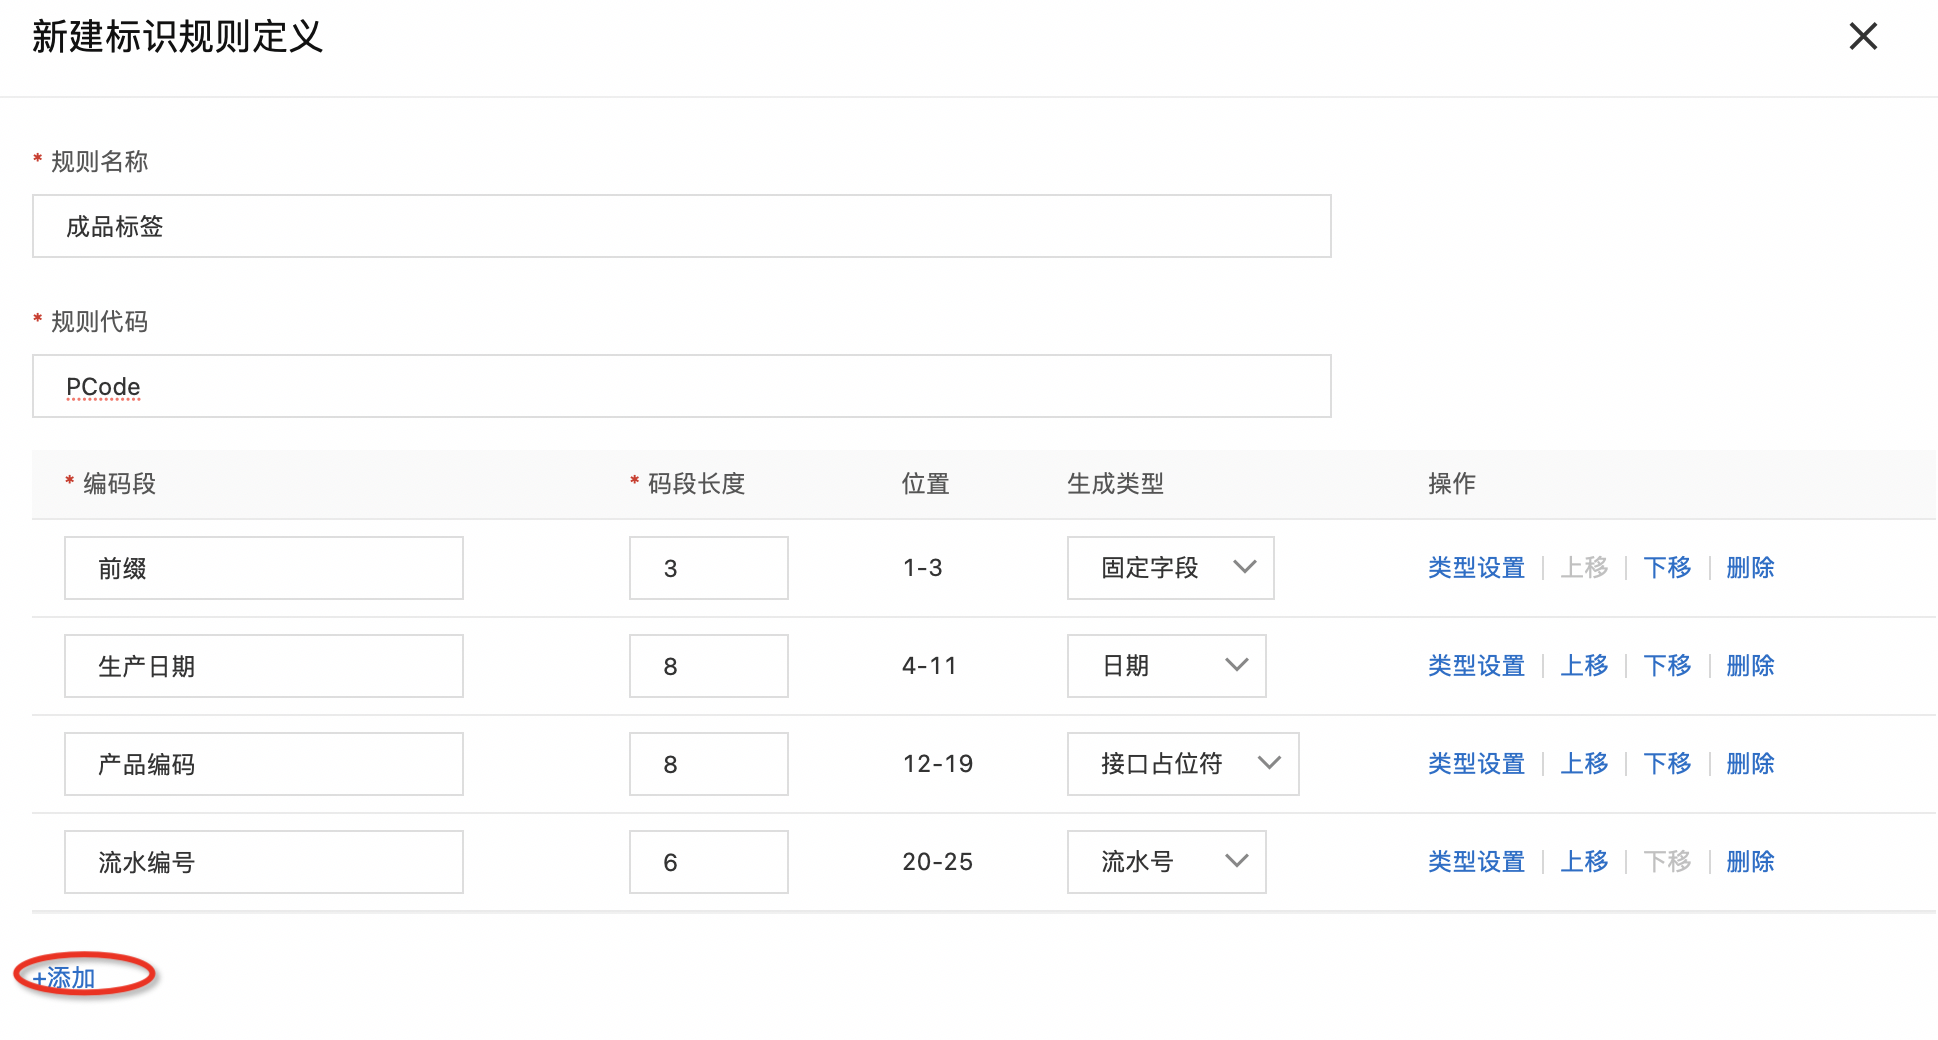The height and width of the screenshot is (1040, 1938).
Task: Open the 日期 type dropdown
Action: [1167, 666]
